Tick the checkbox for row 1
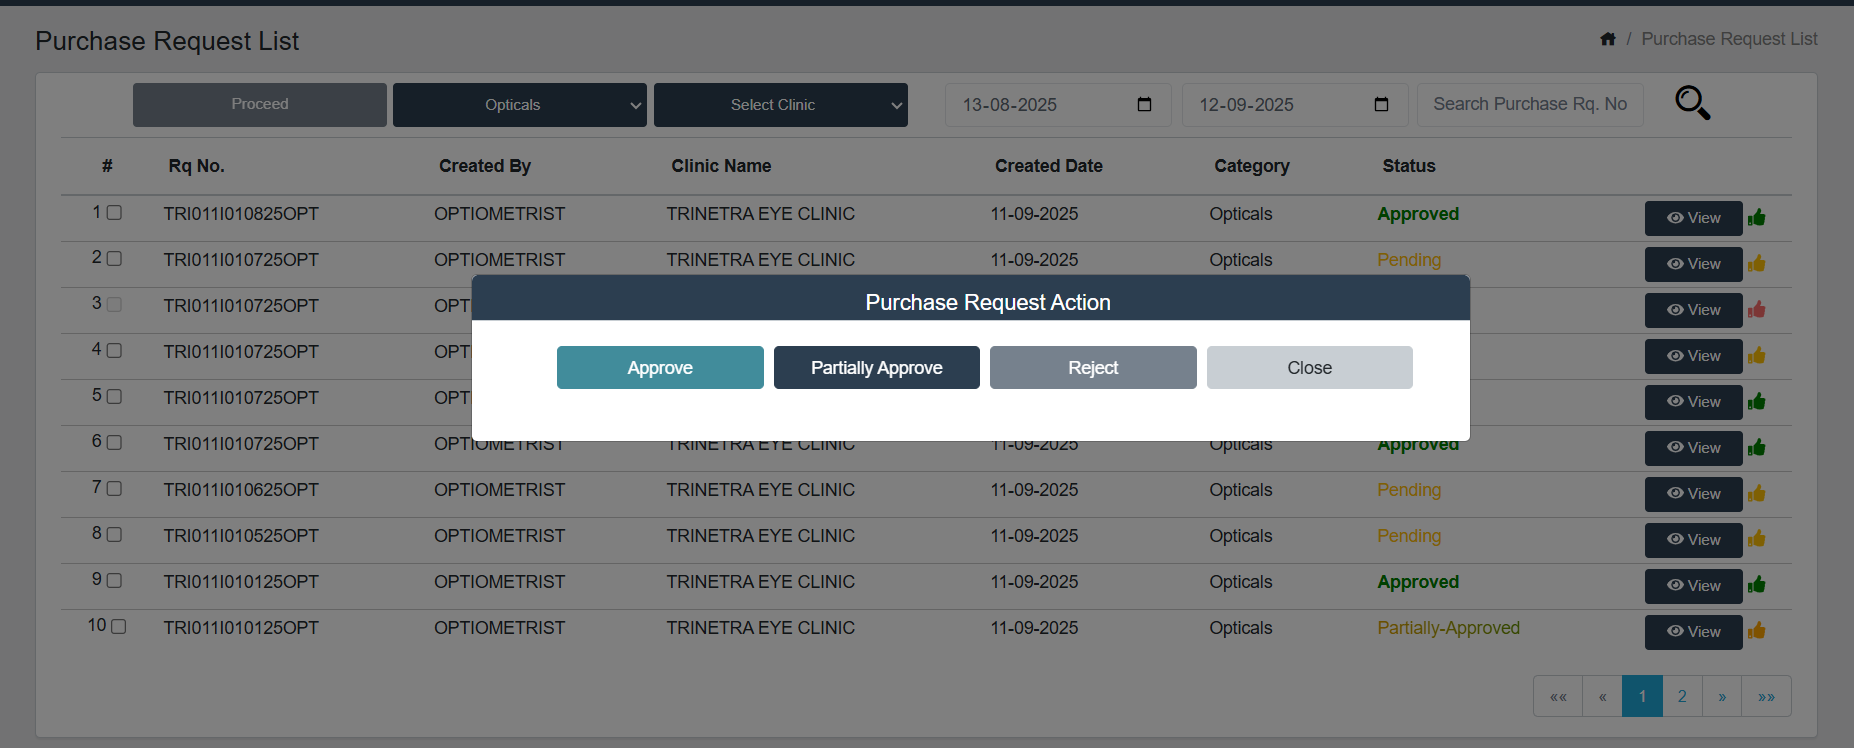 tap(115, 213)
